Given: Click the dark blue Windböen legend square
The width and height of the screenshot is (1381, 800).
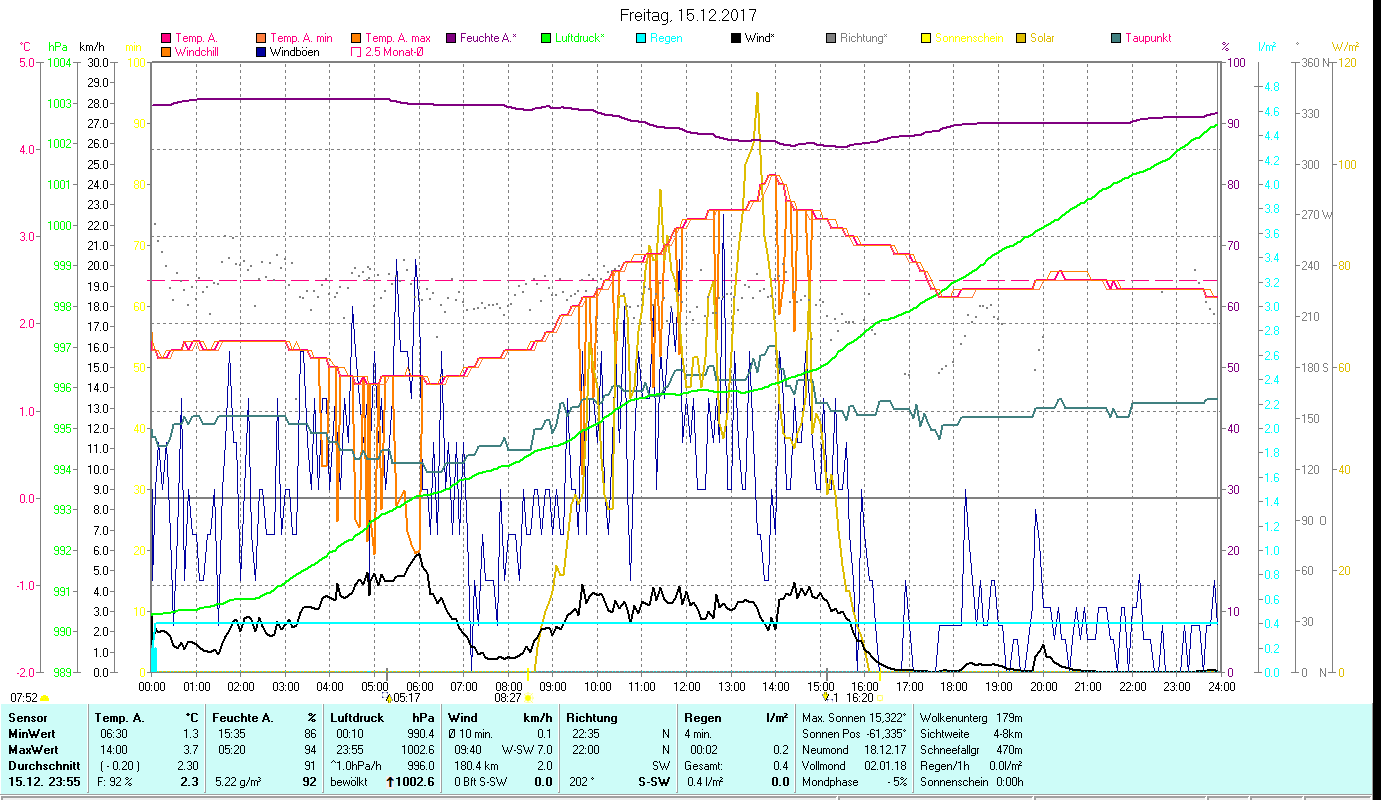Looking at the screenshot, I should 261,52.
